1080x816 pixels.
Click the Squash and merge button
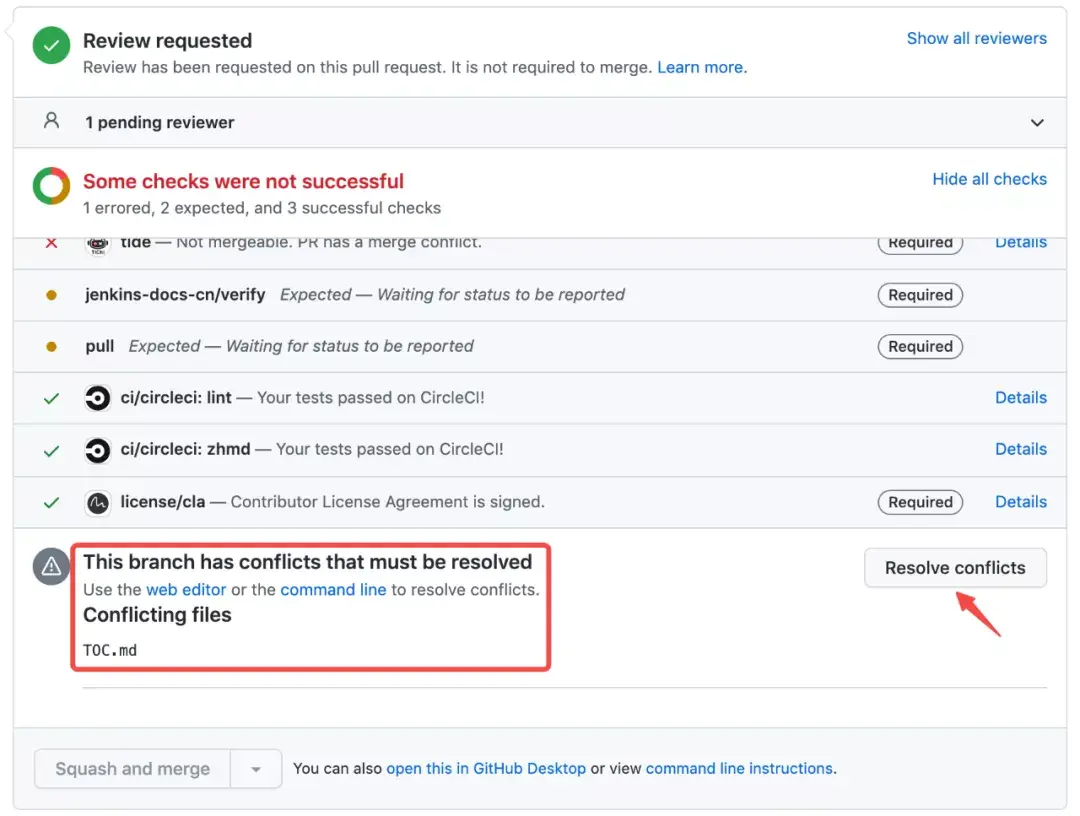click(x=131, y=768)
